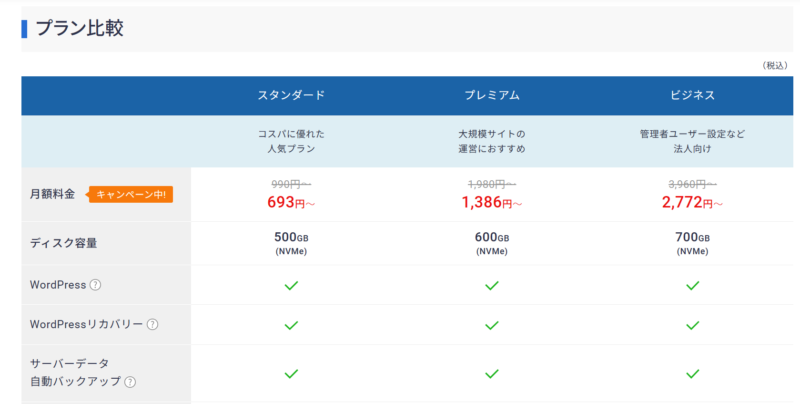
Task: Click the 自動バックアップ checkmark in ビジネス column
Action: (x=692, y=373)
